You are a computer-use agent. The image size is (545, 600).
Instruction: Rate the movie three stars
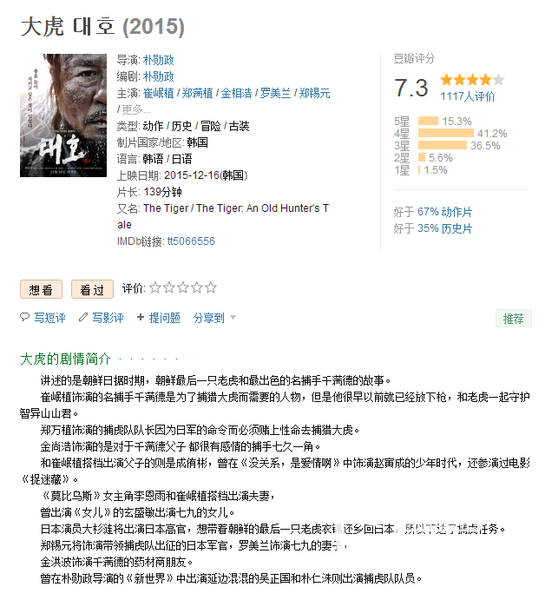[x=183, y=287]
